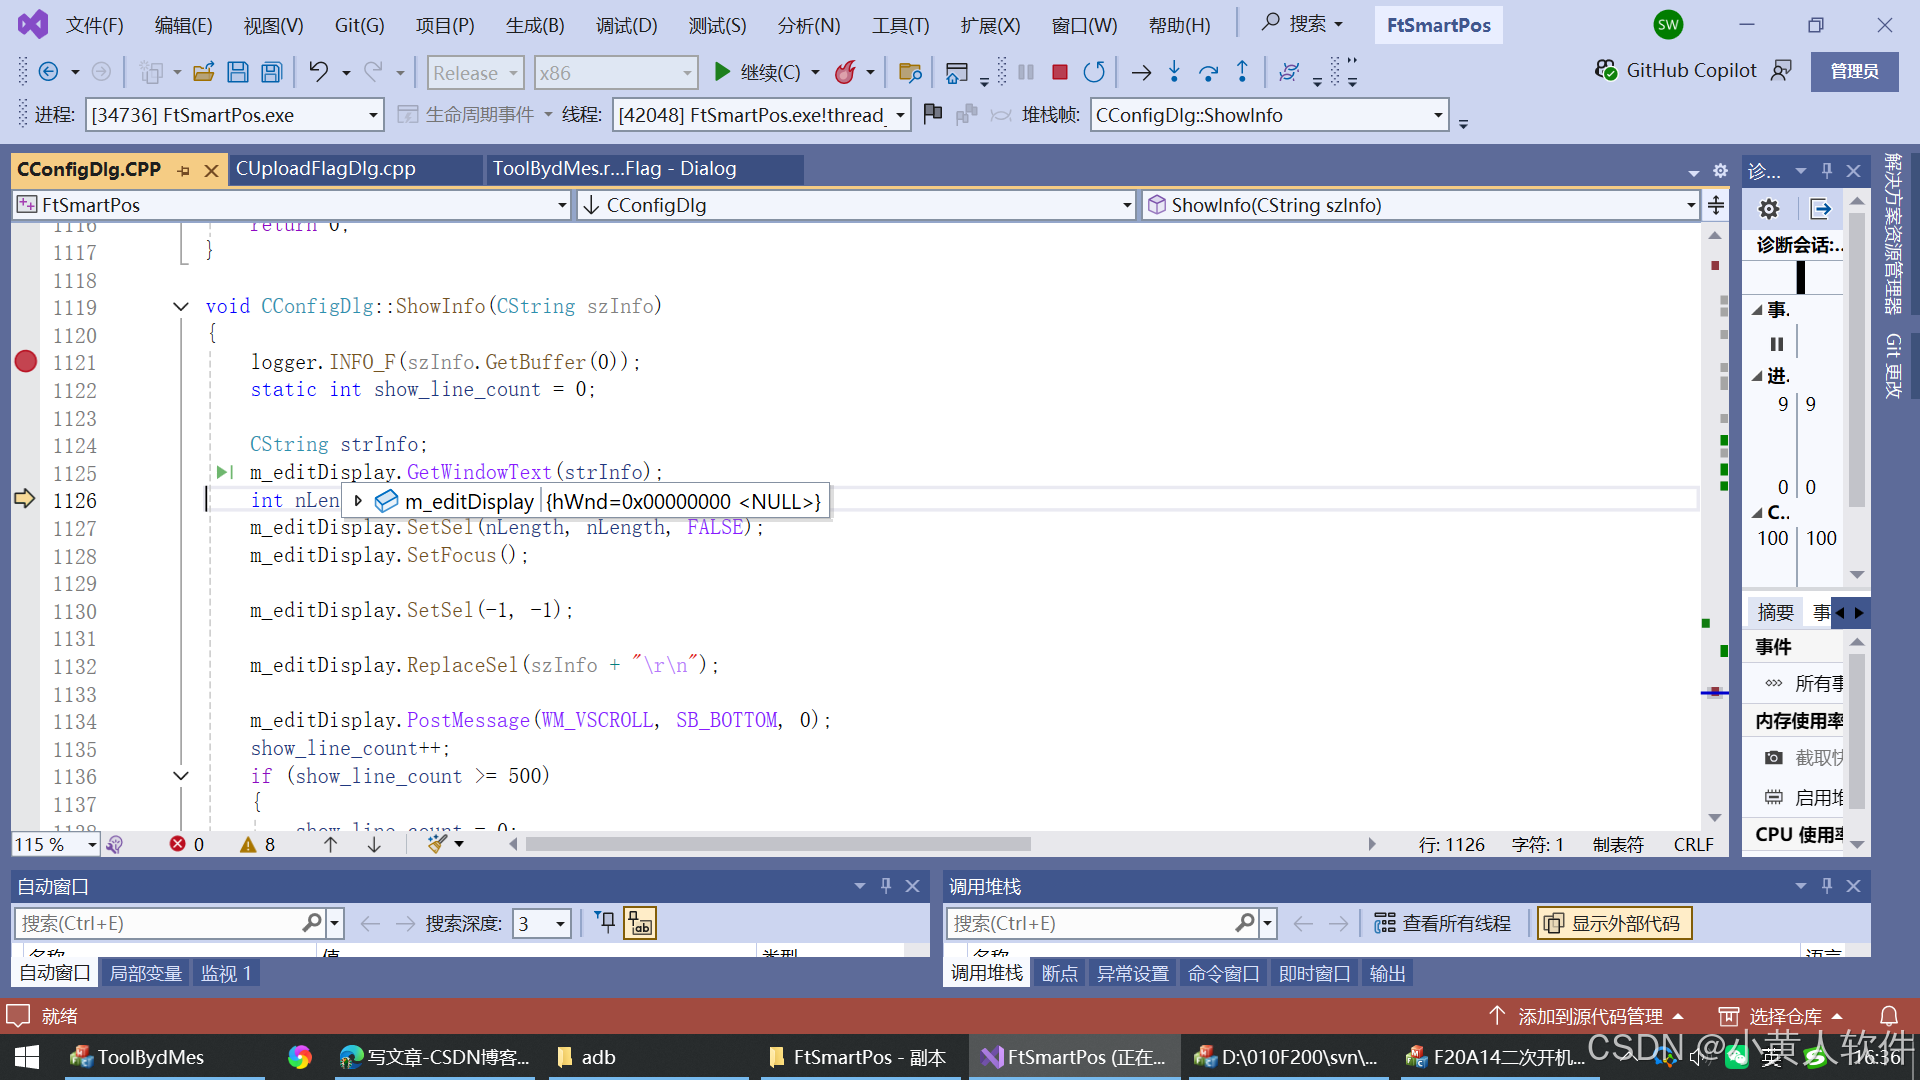The image size is (1920, 1080).
Task: Click the horizontal scrollbar of the code editor
Action: 778,845
